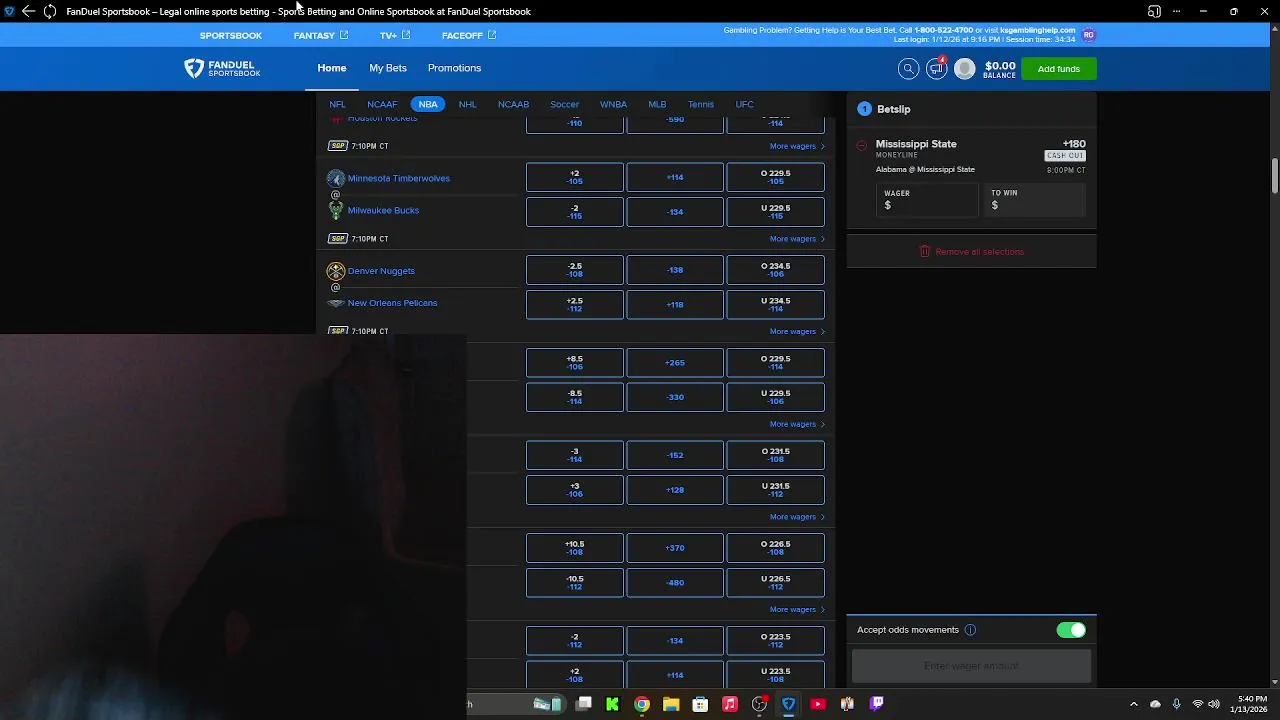This screenshot has height=720, width=1280.
Task: Open the green Kick app in taskbar
Action: [x=612, y=704]
